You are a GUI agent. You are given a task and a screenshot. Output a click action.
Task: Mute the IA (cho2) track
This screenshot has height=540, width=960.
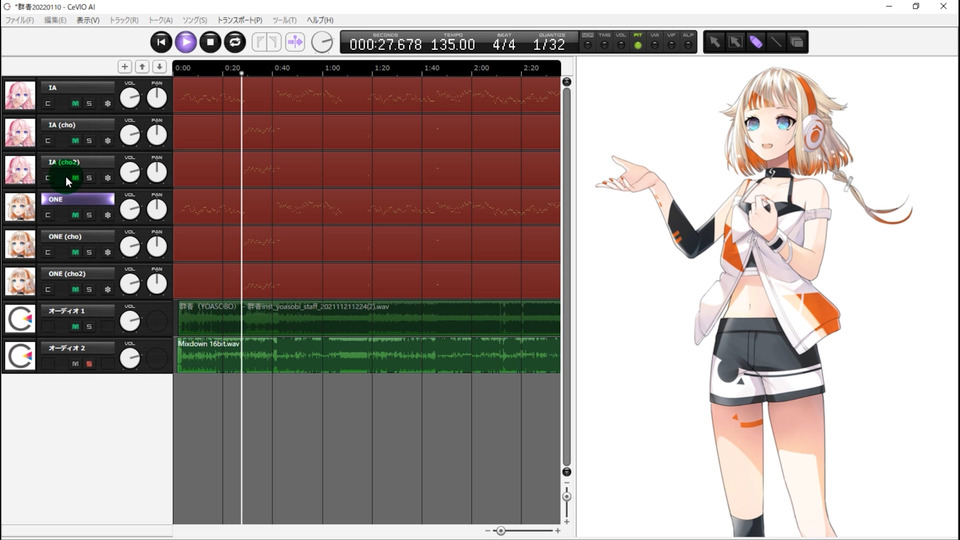point(75,178)
